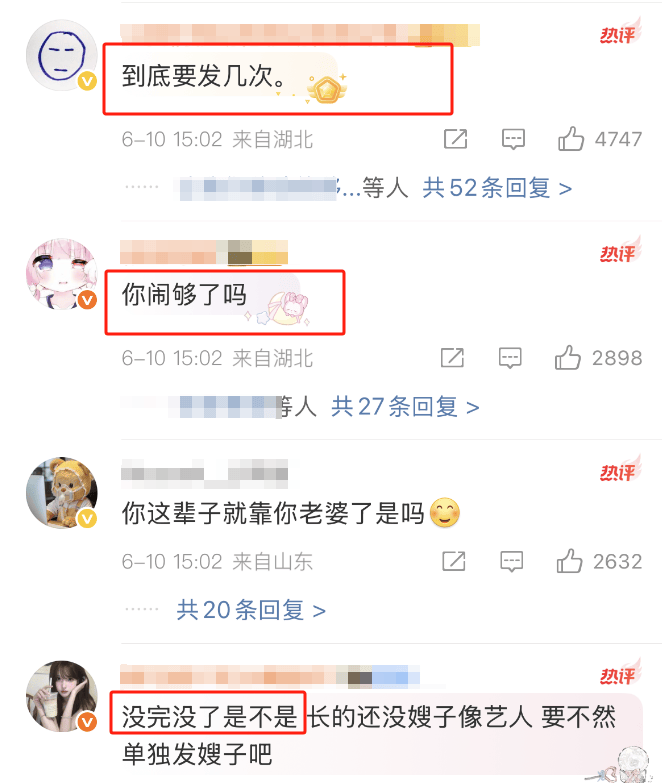Viewport: 662px width, 783px height.
Task: Open the pink-haired anime avatar profile
Action: click(62, 274)
